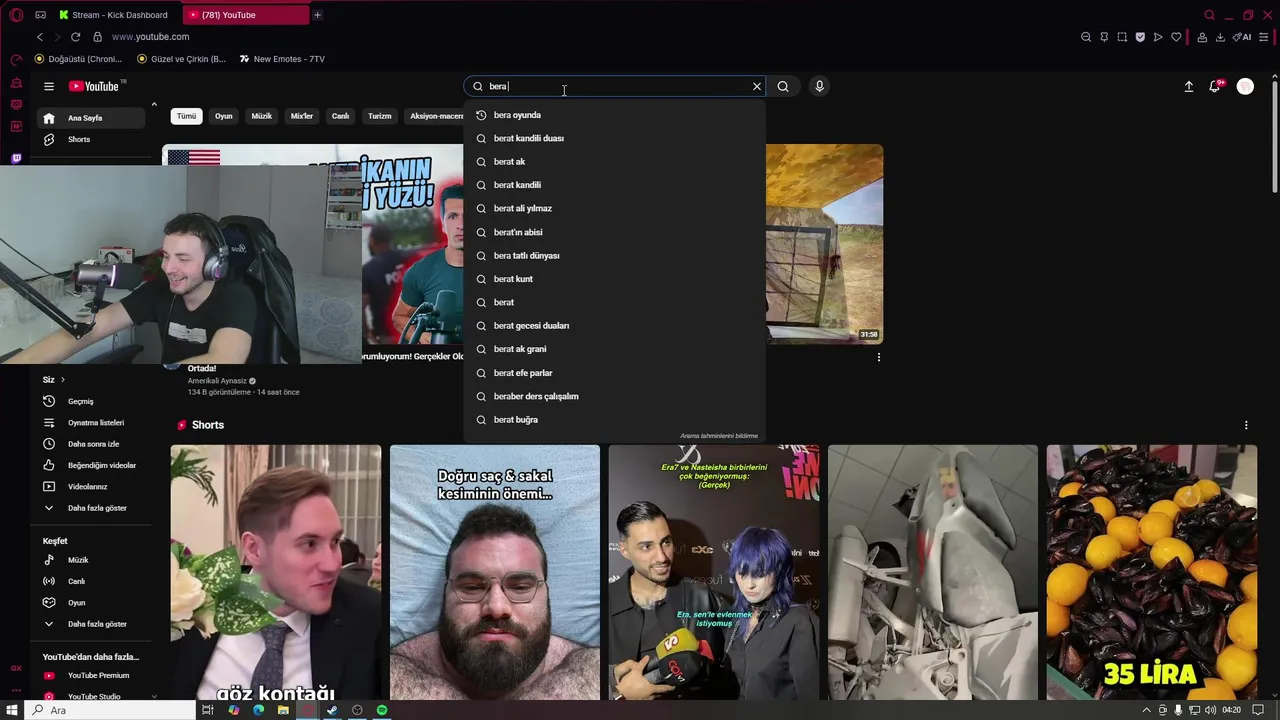Open Opera AI assistant icon
Viewport: 1280px width, 720px height.
coord(1242,37)
